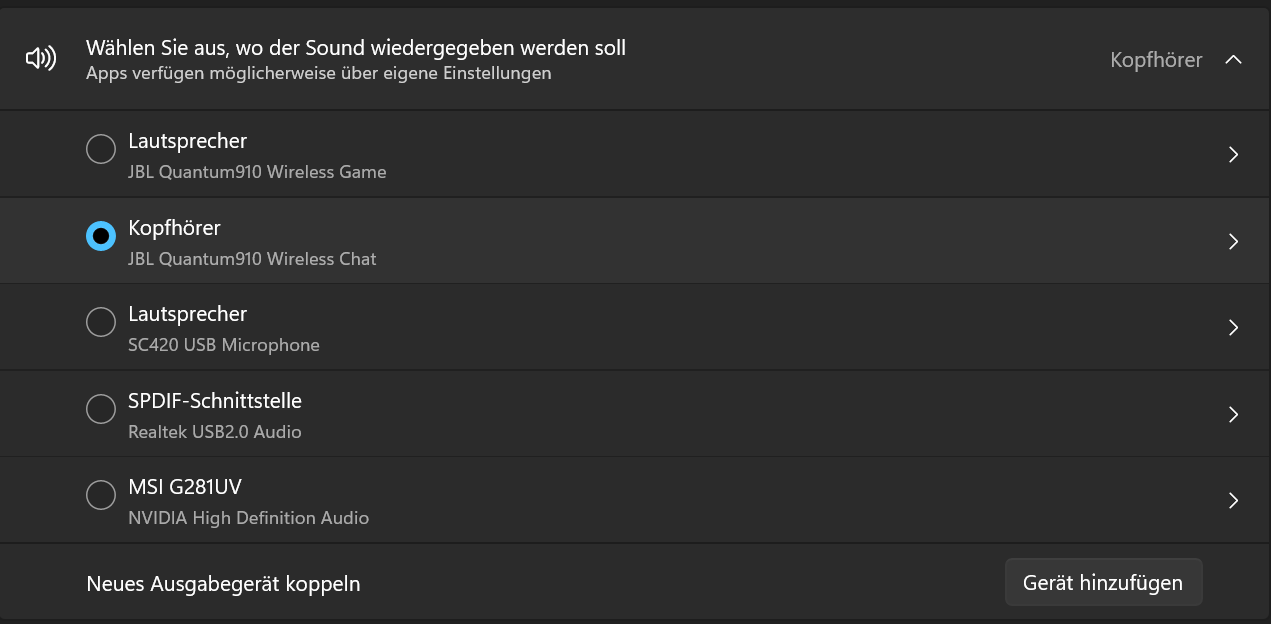Open JBL Quantum910 Wireless Game properties arrow

coord(1233,155)
